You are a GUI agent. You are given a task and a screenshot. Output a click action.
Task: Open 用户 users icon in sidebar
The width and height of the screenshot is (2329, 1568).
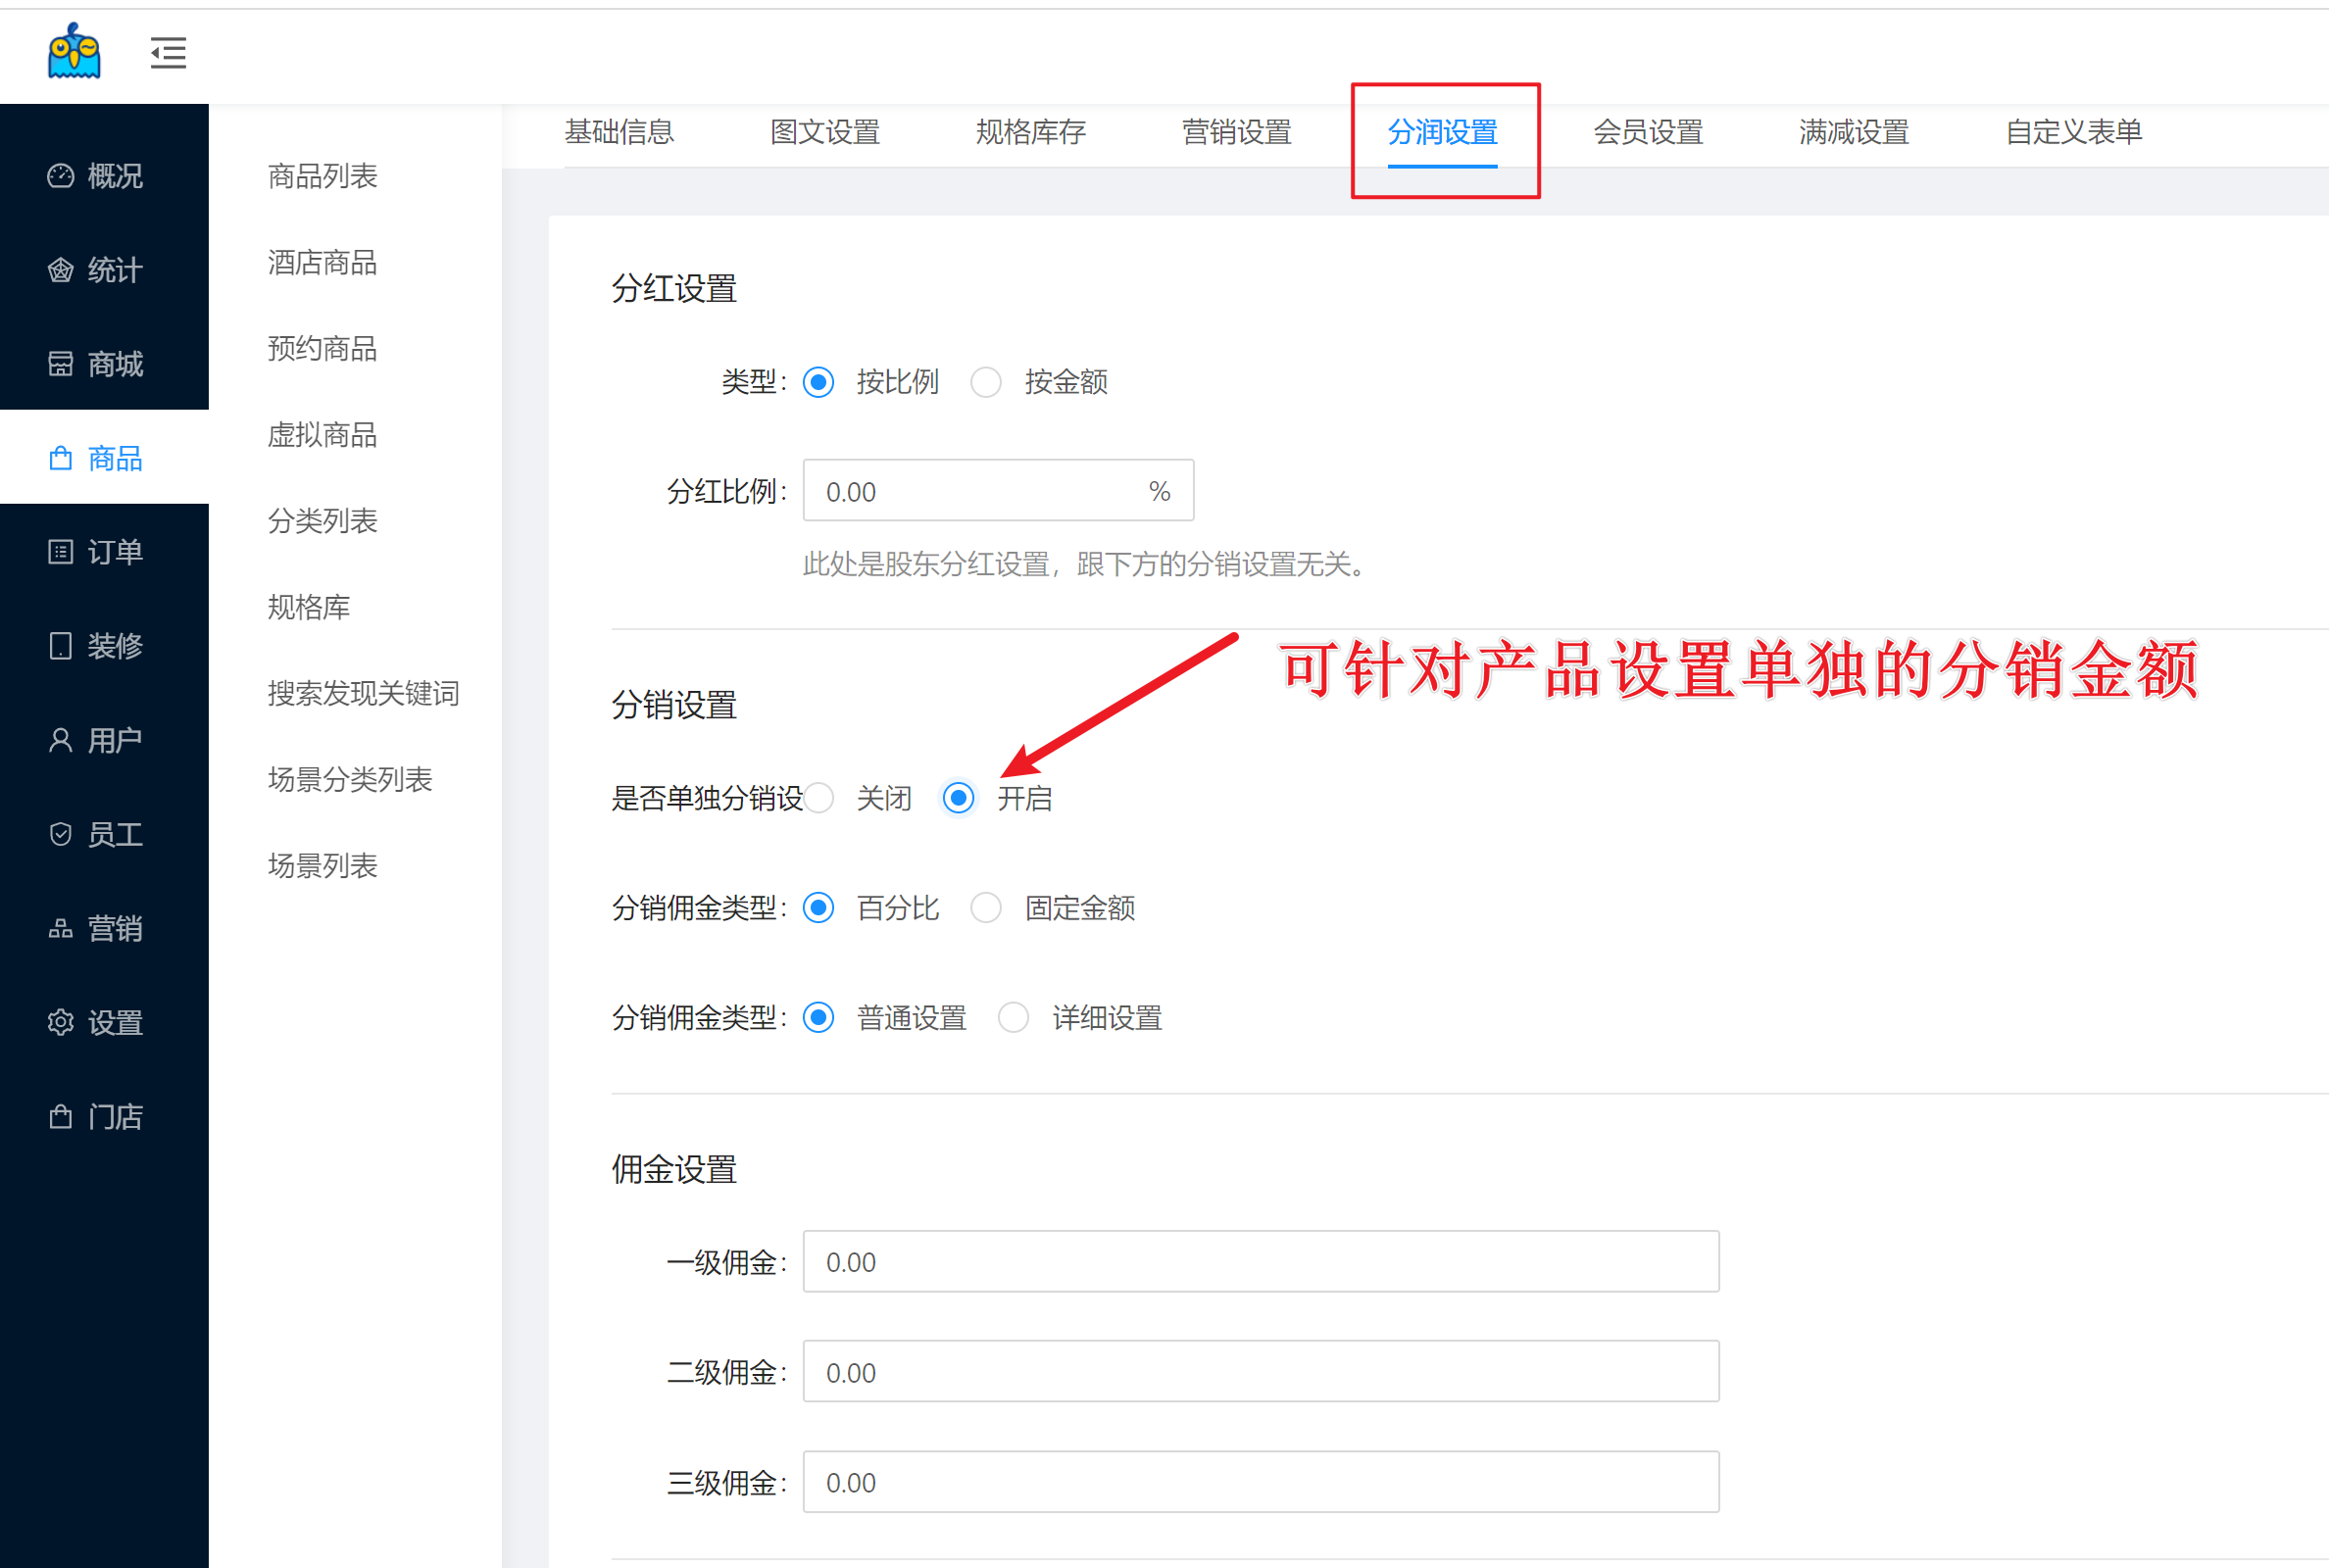tap(61, 740)
